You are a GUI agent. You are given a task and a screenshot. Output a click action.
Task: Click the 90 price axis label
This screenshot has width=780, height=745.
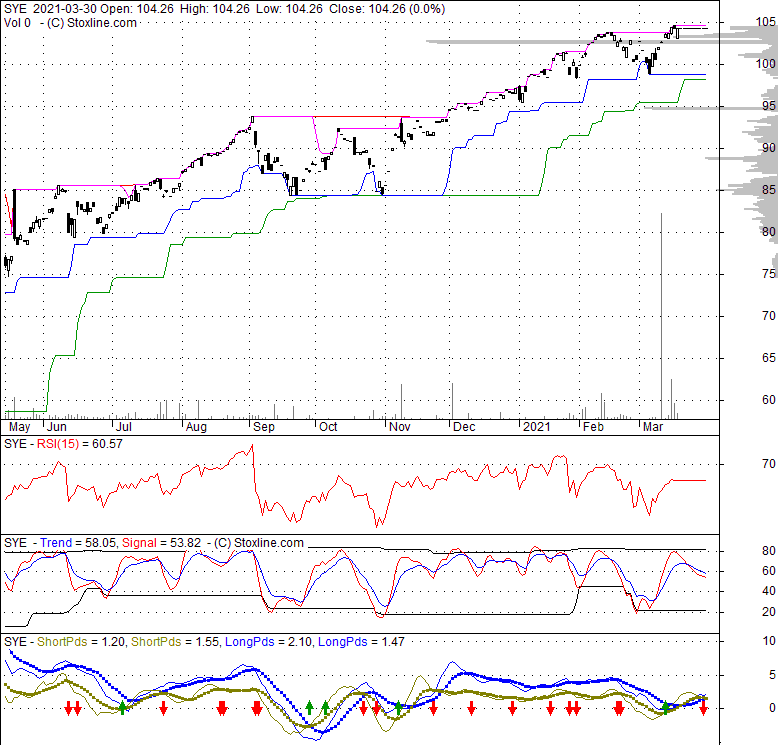tap(769, 148)
